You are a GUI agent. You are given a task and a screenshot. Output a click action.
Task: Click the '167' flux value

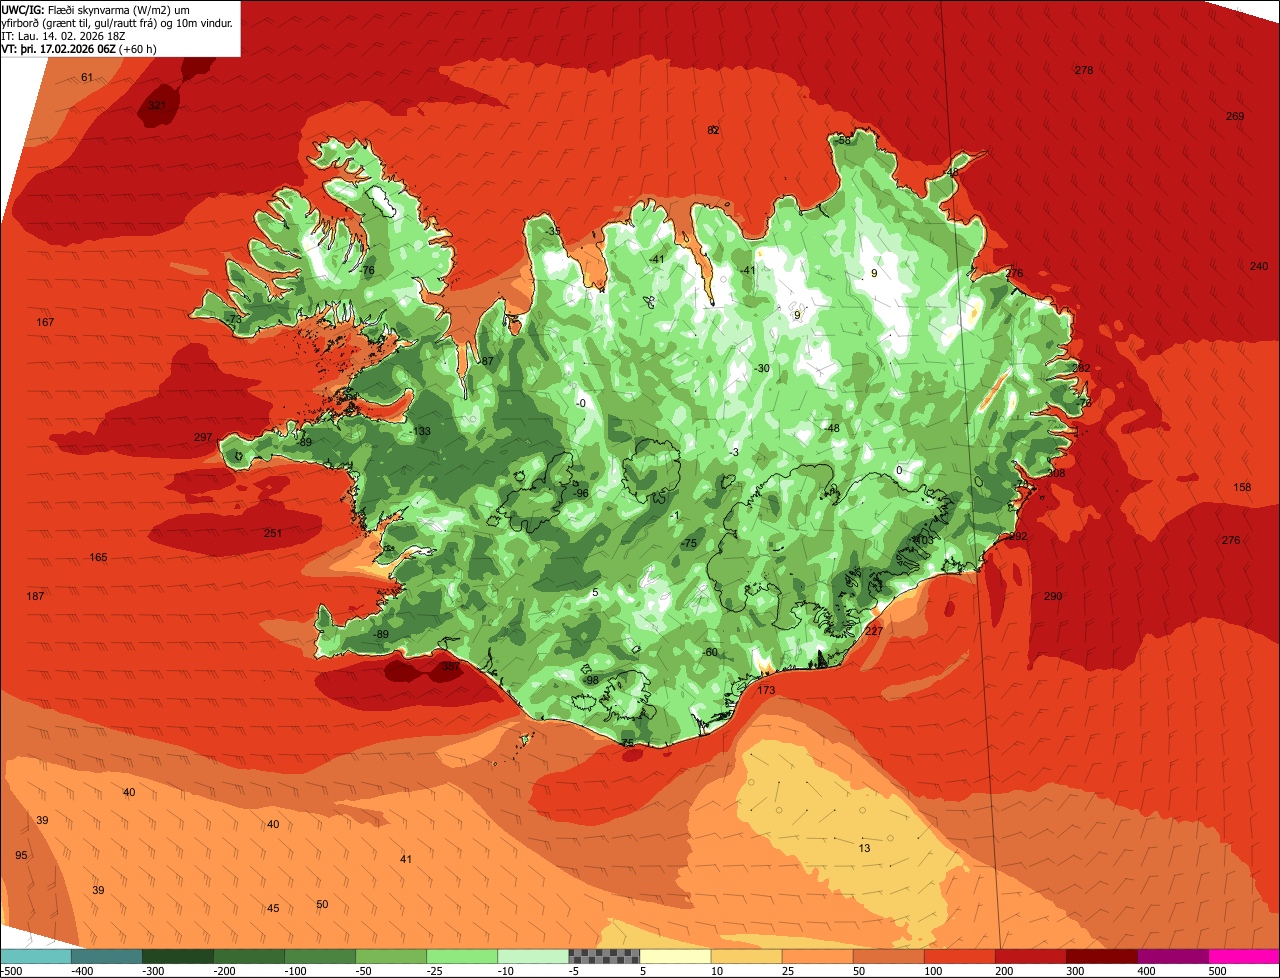(x=45, y=322)
